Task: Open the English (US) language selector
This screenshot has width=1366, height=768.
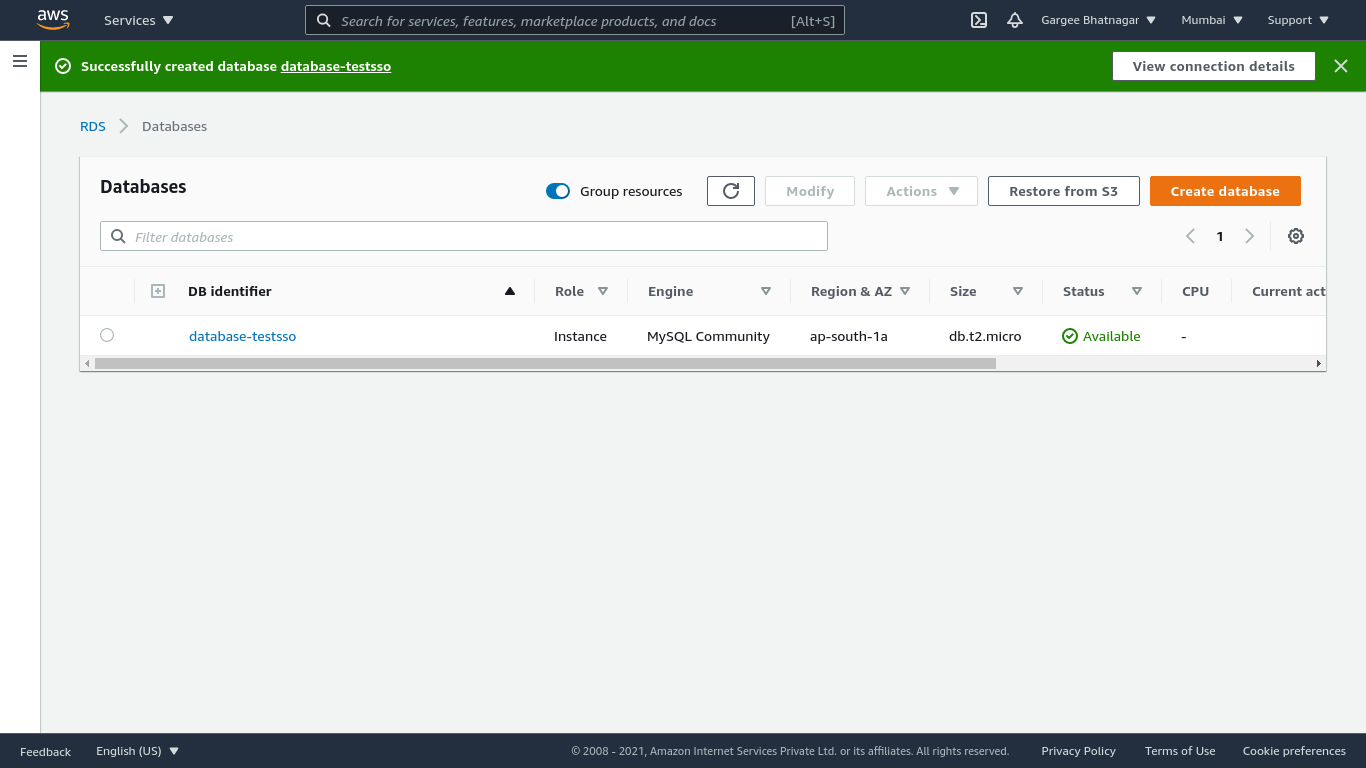Action: point(138,751)
